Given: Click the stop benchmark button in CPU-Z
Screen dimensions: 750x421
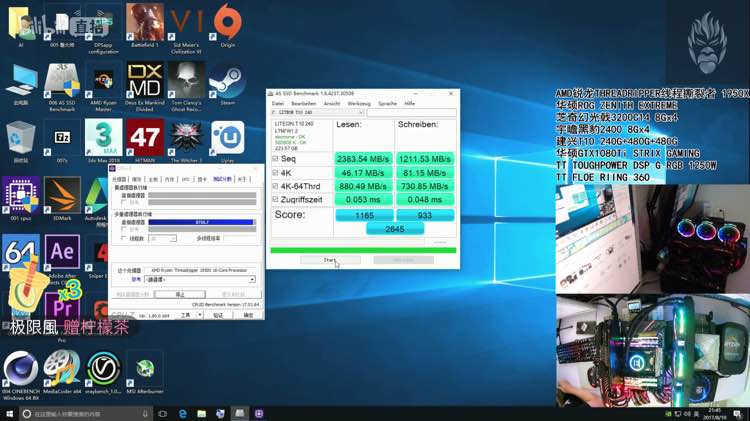Looking at the screenshot, I should [180, 294].
